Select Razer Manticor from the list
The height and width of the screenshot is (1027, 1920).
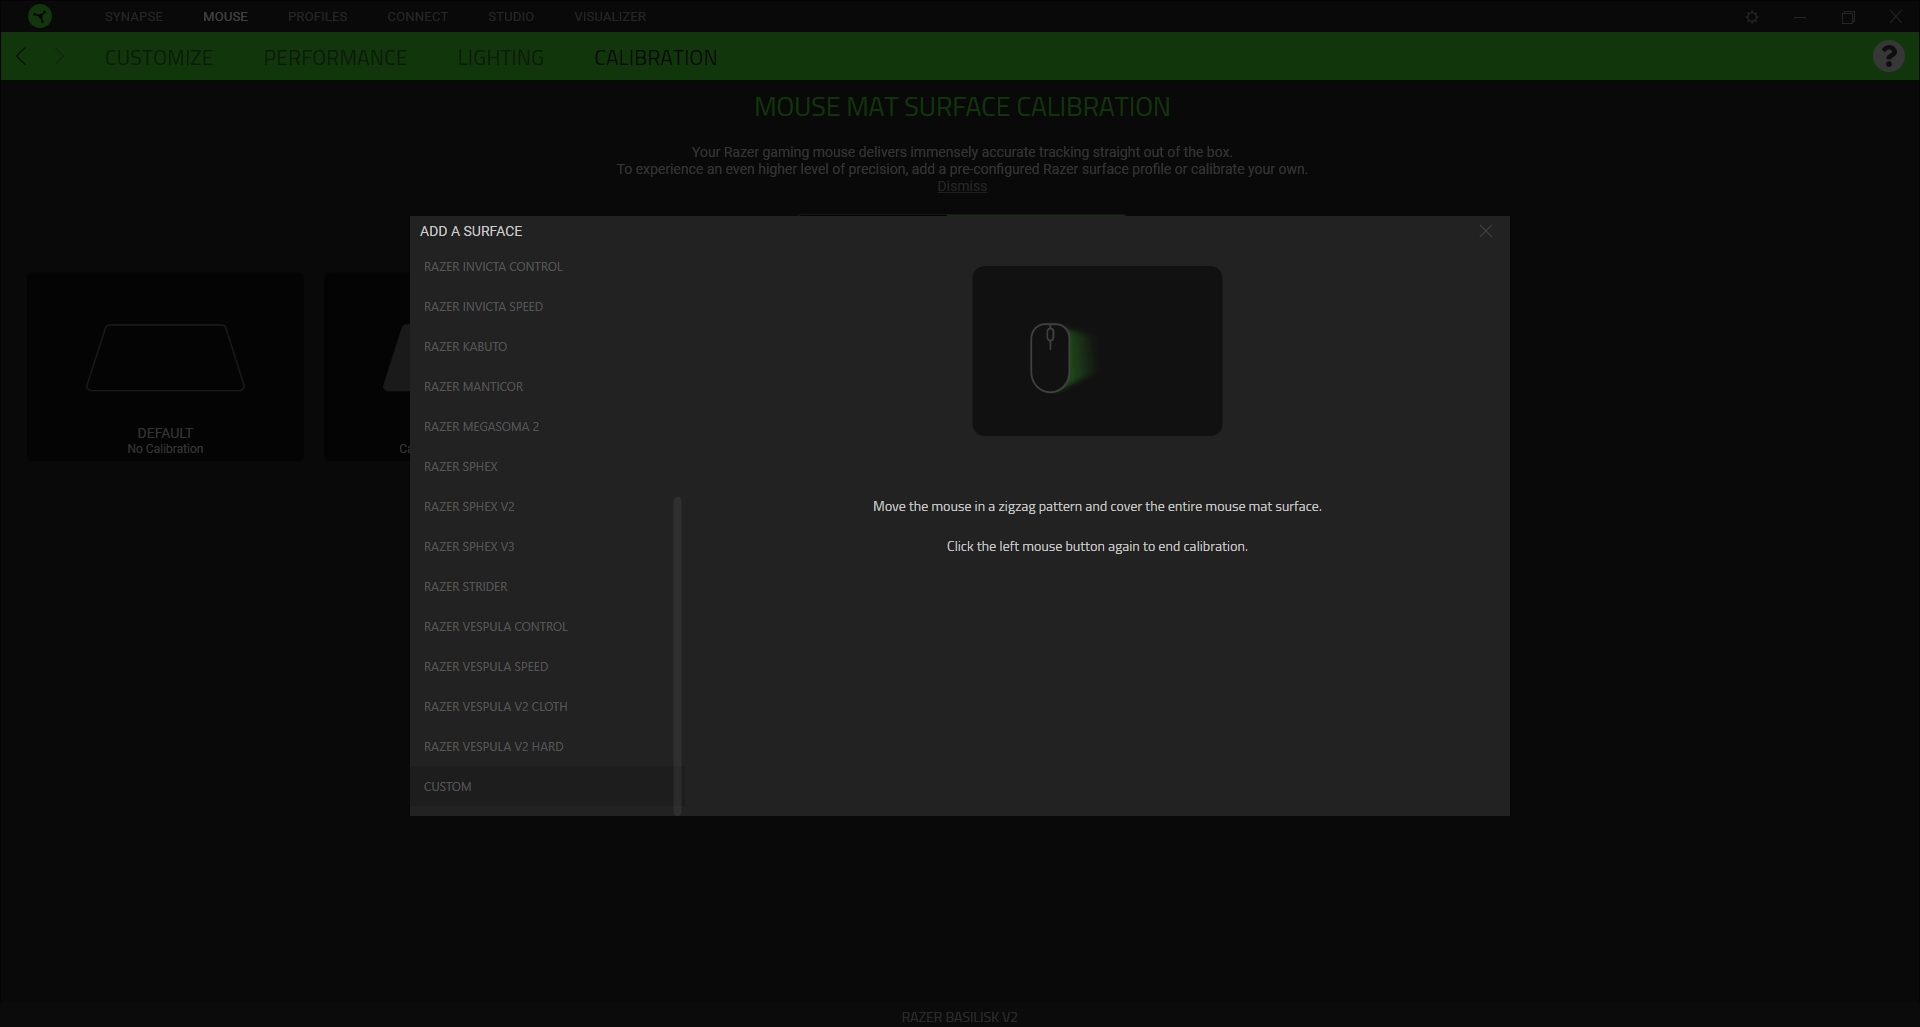coord(546,387)
